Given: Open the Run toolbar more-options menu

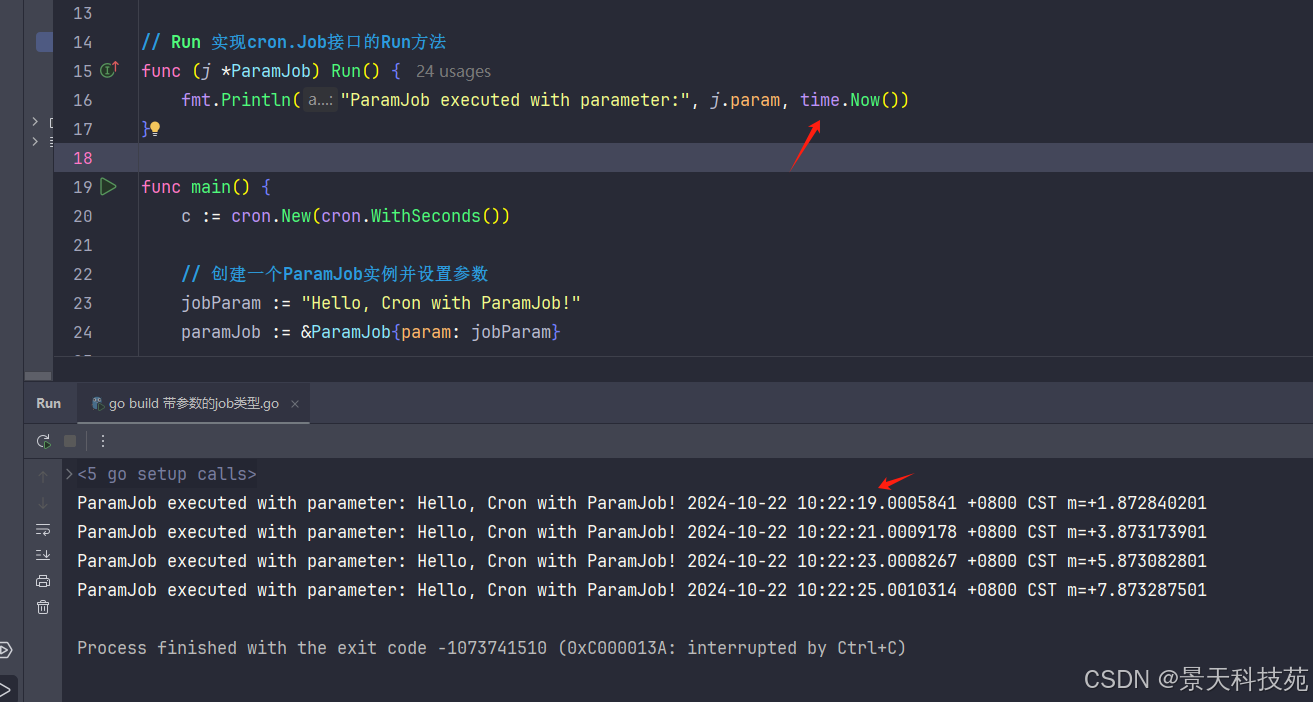Looking at the screenshot, I should click(x=102, y=441).
